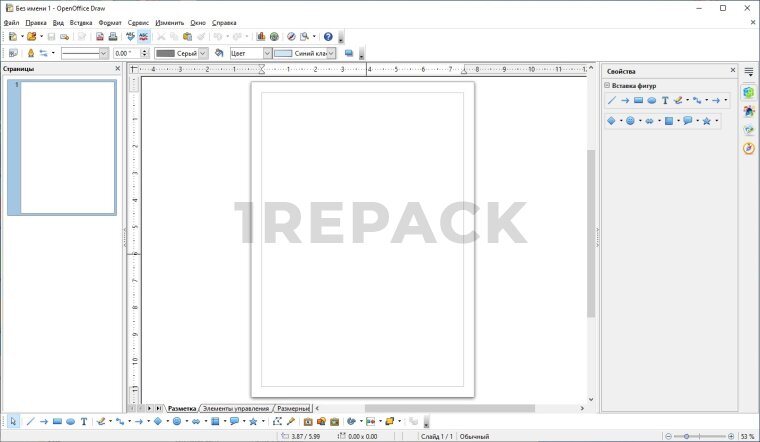The height and width of the screenshot is (442, 760).
Task: Open the Формат menu
Action: pyautogui.click(x=109, y=22)
